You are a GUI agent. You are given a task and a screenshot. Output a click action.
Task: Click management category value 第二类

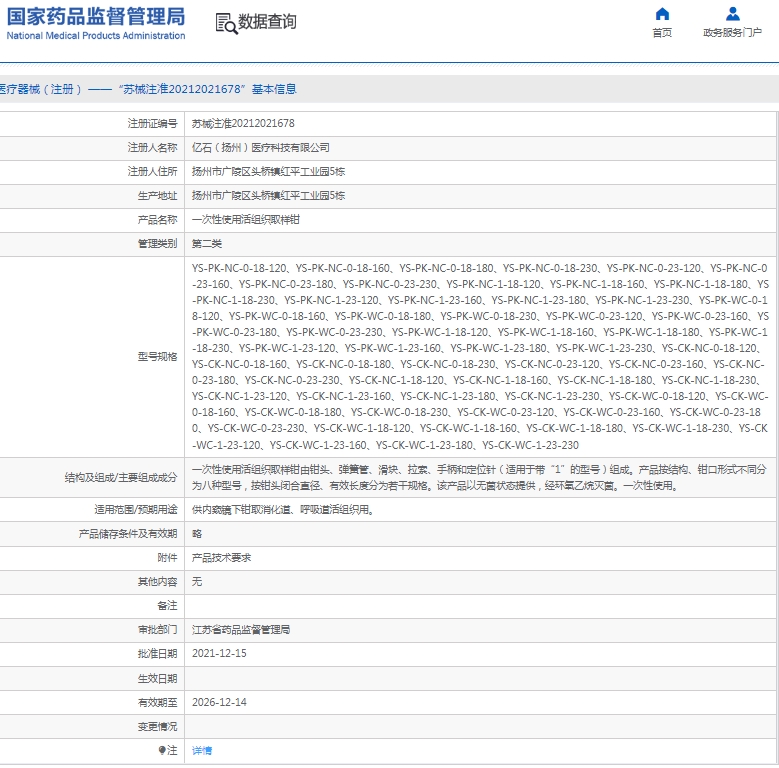click(x=207, y=243)
